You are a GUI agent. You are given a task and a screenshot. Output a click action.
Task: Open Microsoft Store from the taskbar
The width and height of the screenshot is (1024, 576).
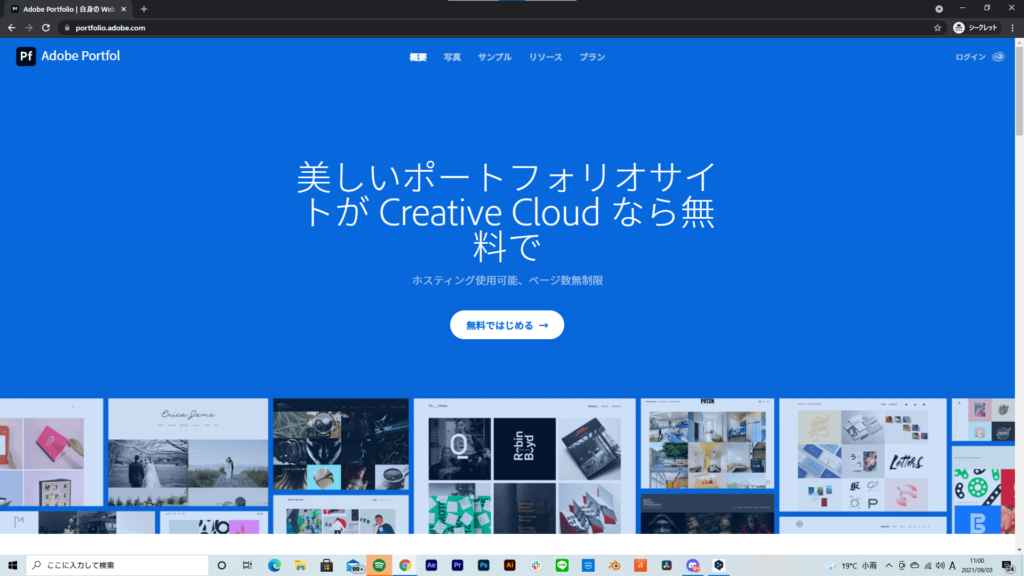327,566
